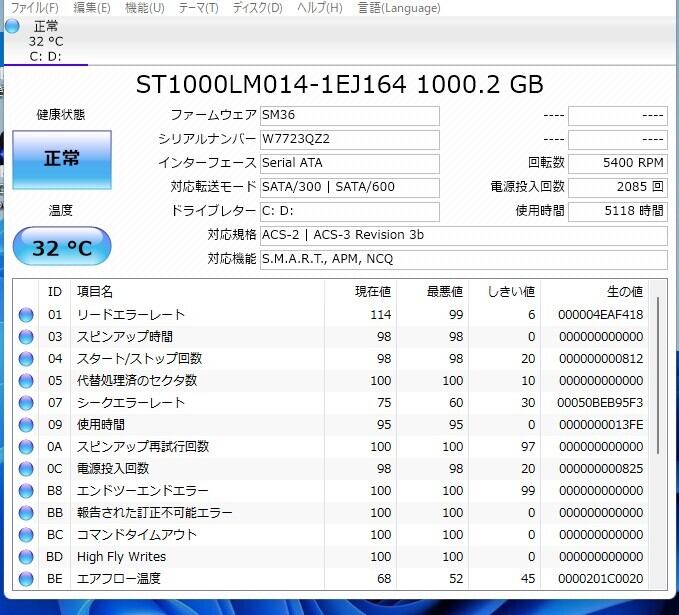Click the status orb for ID 0C 電源投入回数 row
This screenshot has height=615, width=679.
26,469
